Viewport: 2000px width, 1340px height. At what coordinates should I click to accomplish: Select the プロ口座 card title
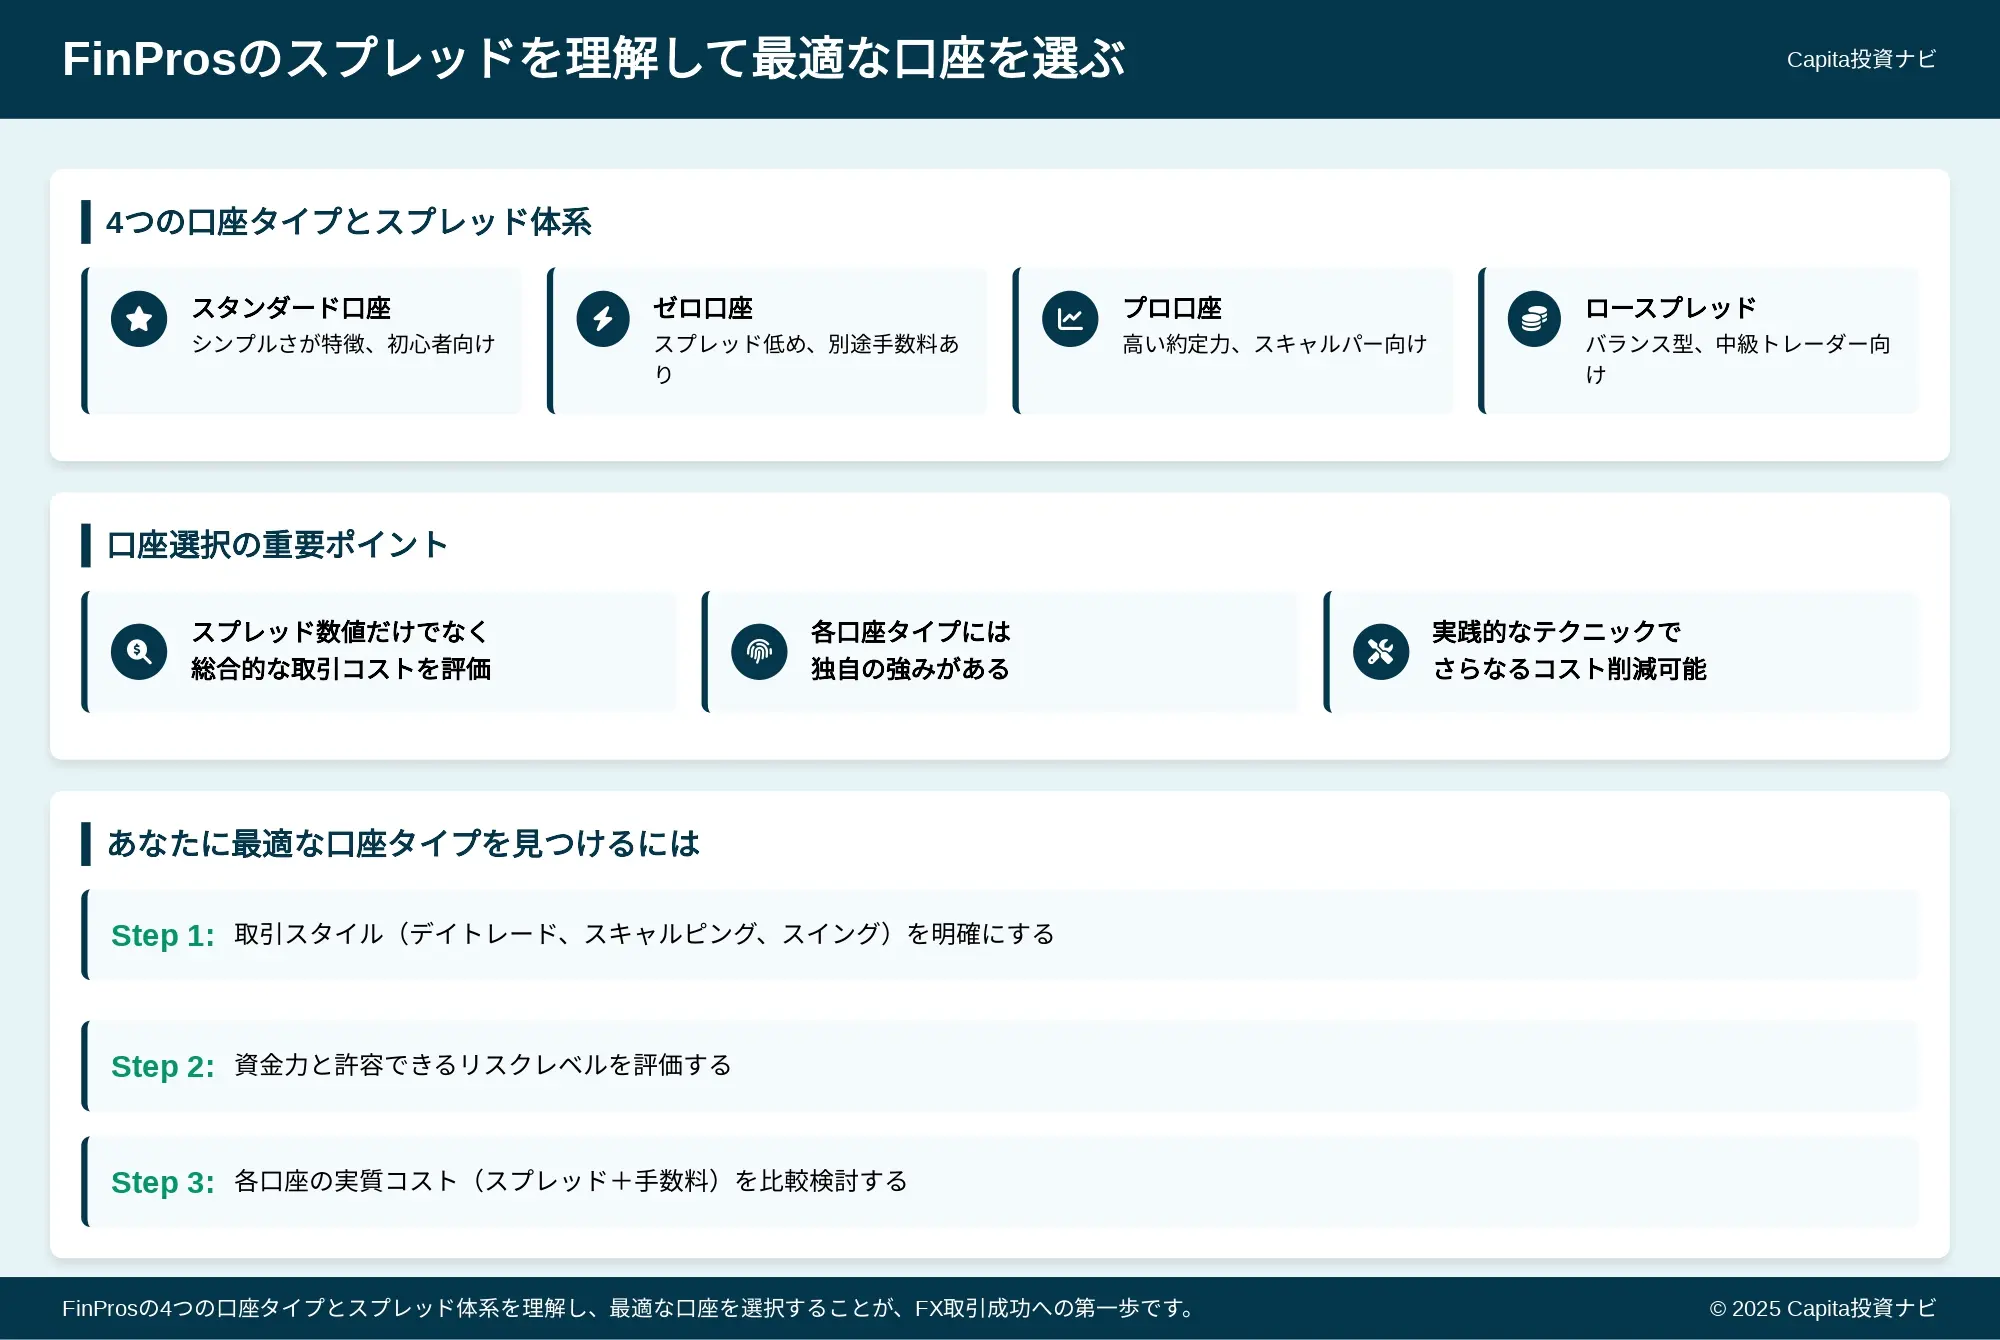pyautogui.click(x=1172, y=308)
